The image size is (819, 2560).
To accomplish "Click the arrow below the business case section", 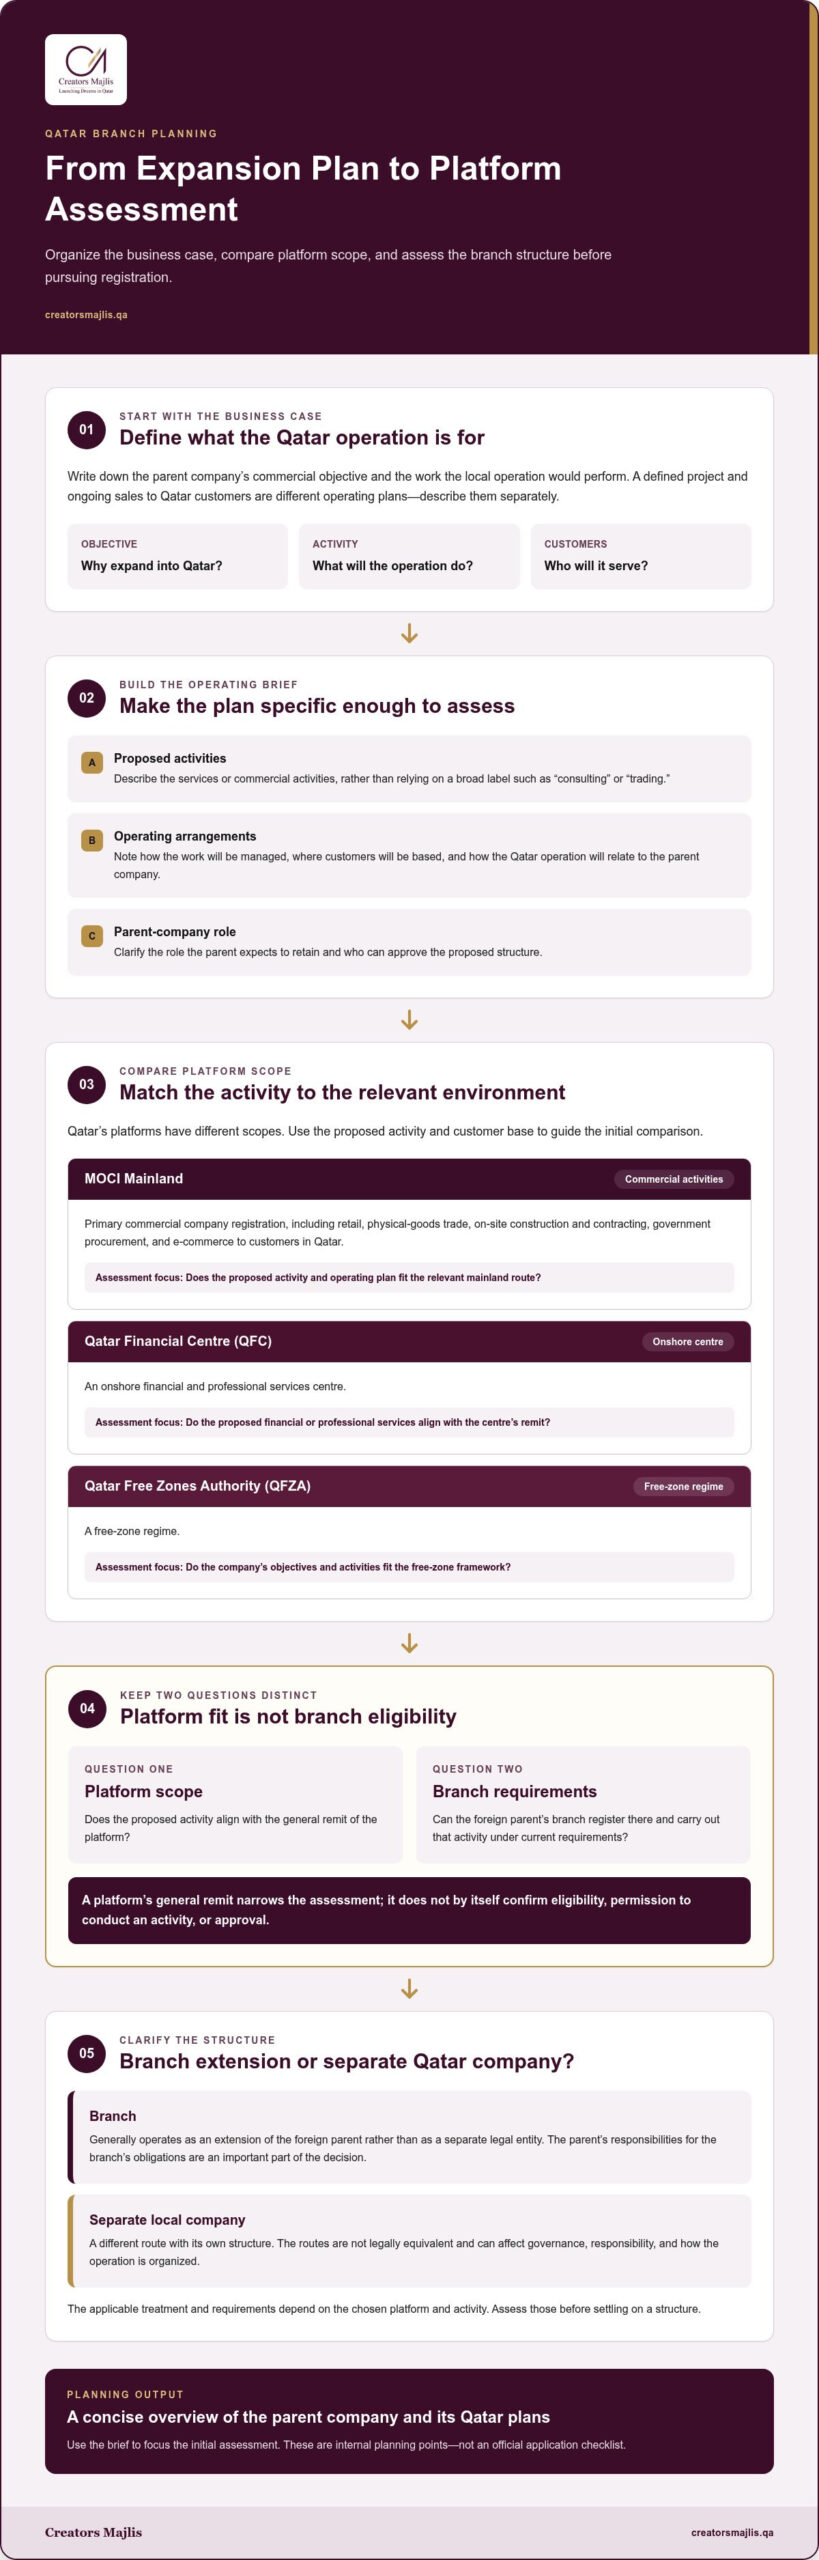I will 409,634.
